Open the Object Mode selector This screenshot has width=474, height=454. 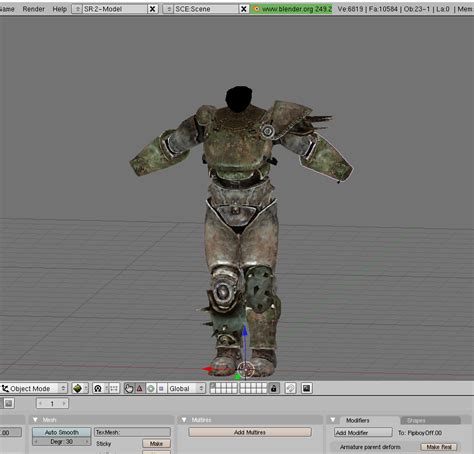(34, 388)
